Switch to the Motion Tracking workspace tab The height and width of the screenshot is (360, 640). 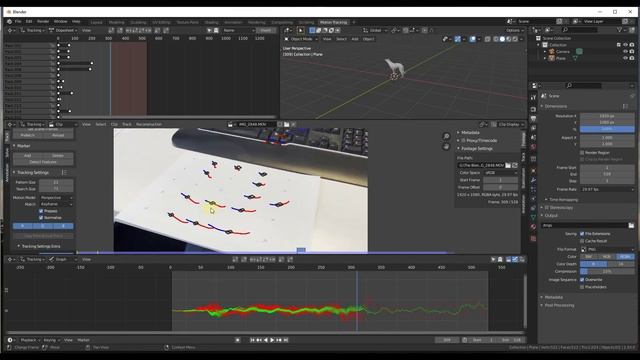tap(333, 22)
